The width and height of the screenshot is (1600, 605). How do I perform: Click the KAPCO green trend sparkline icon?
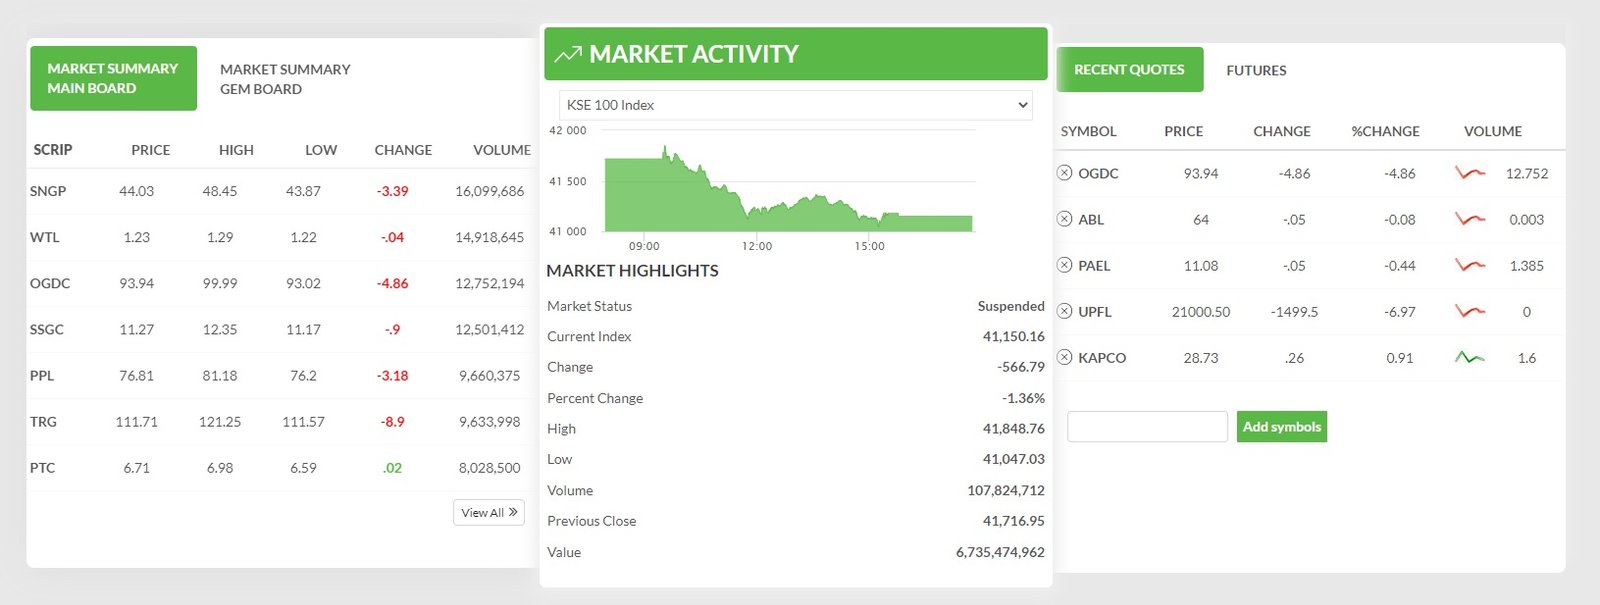tap(1469, 357)
